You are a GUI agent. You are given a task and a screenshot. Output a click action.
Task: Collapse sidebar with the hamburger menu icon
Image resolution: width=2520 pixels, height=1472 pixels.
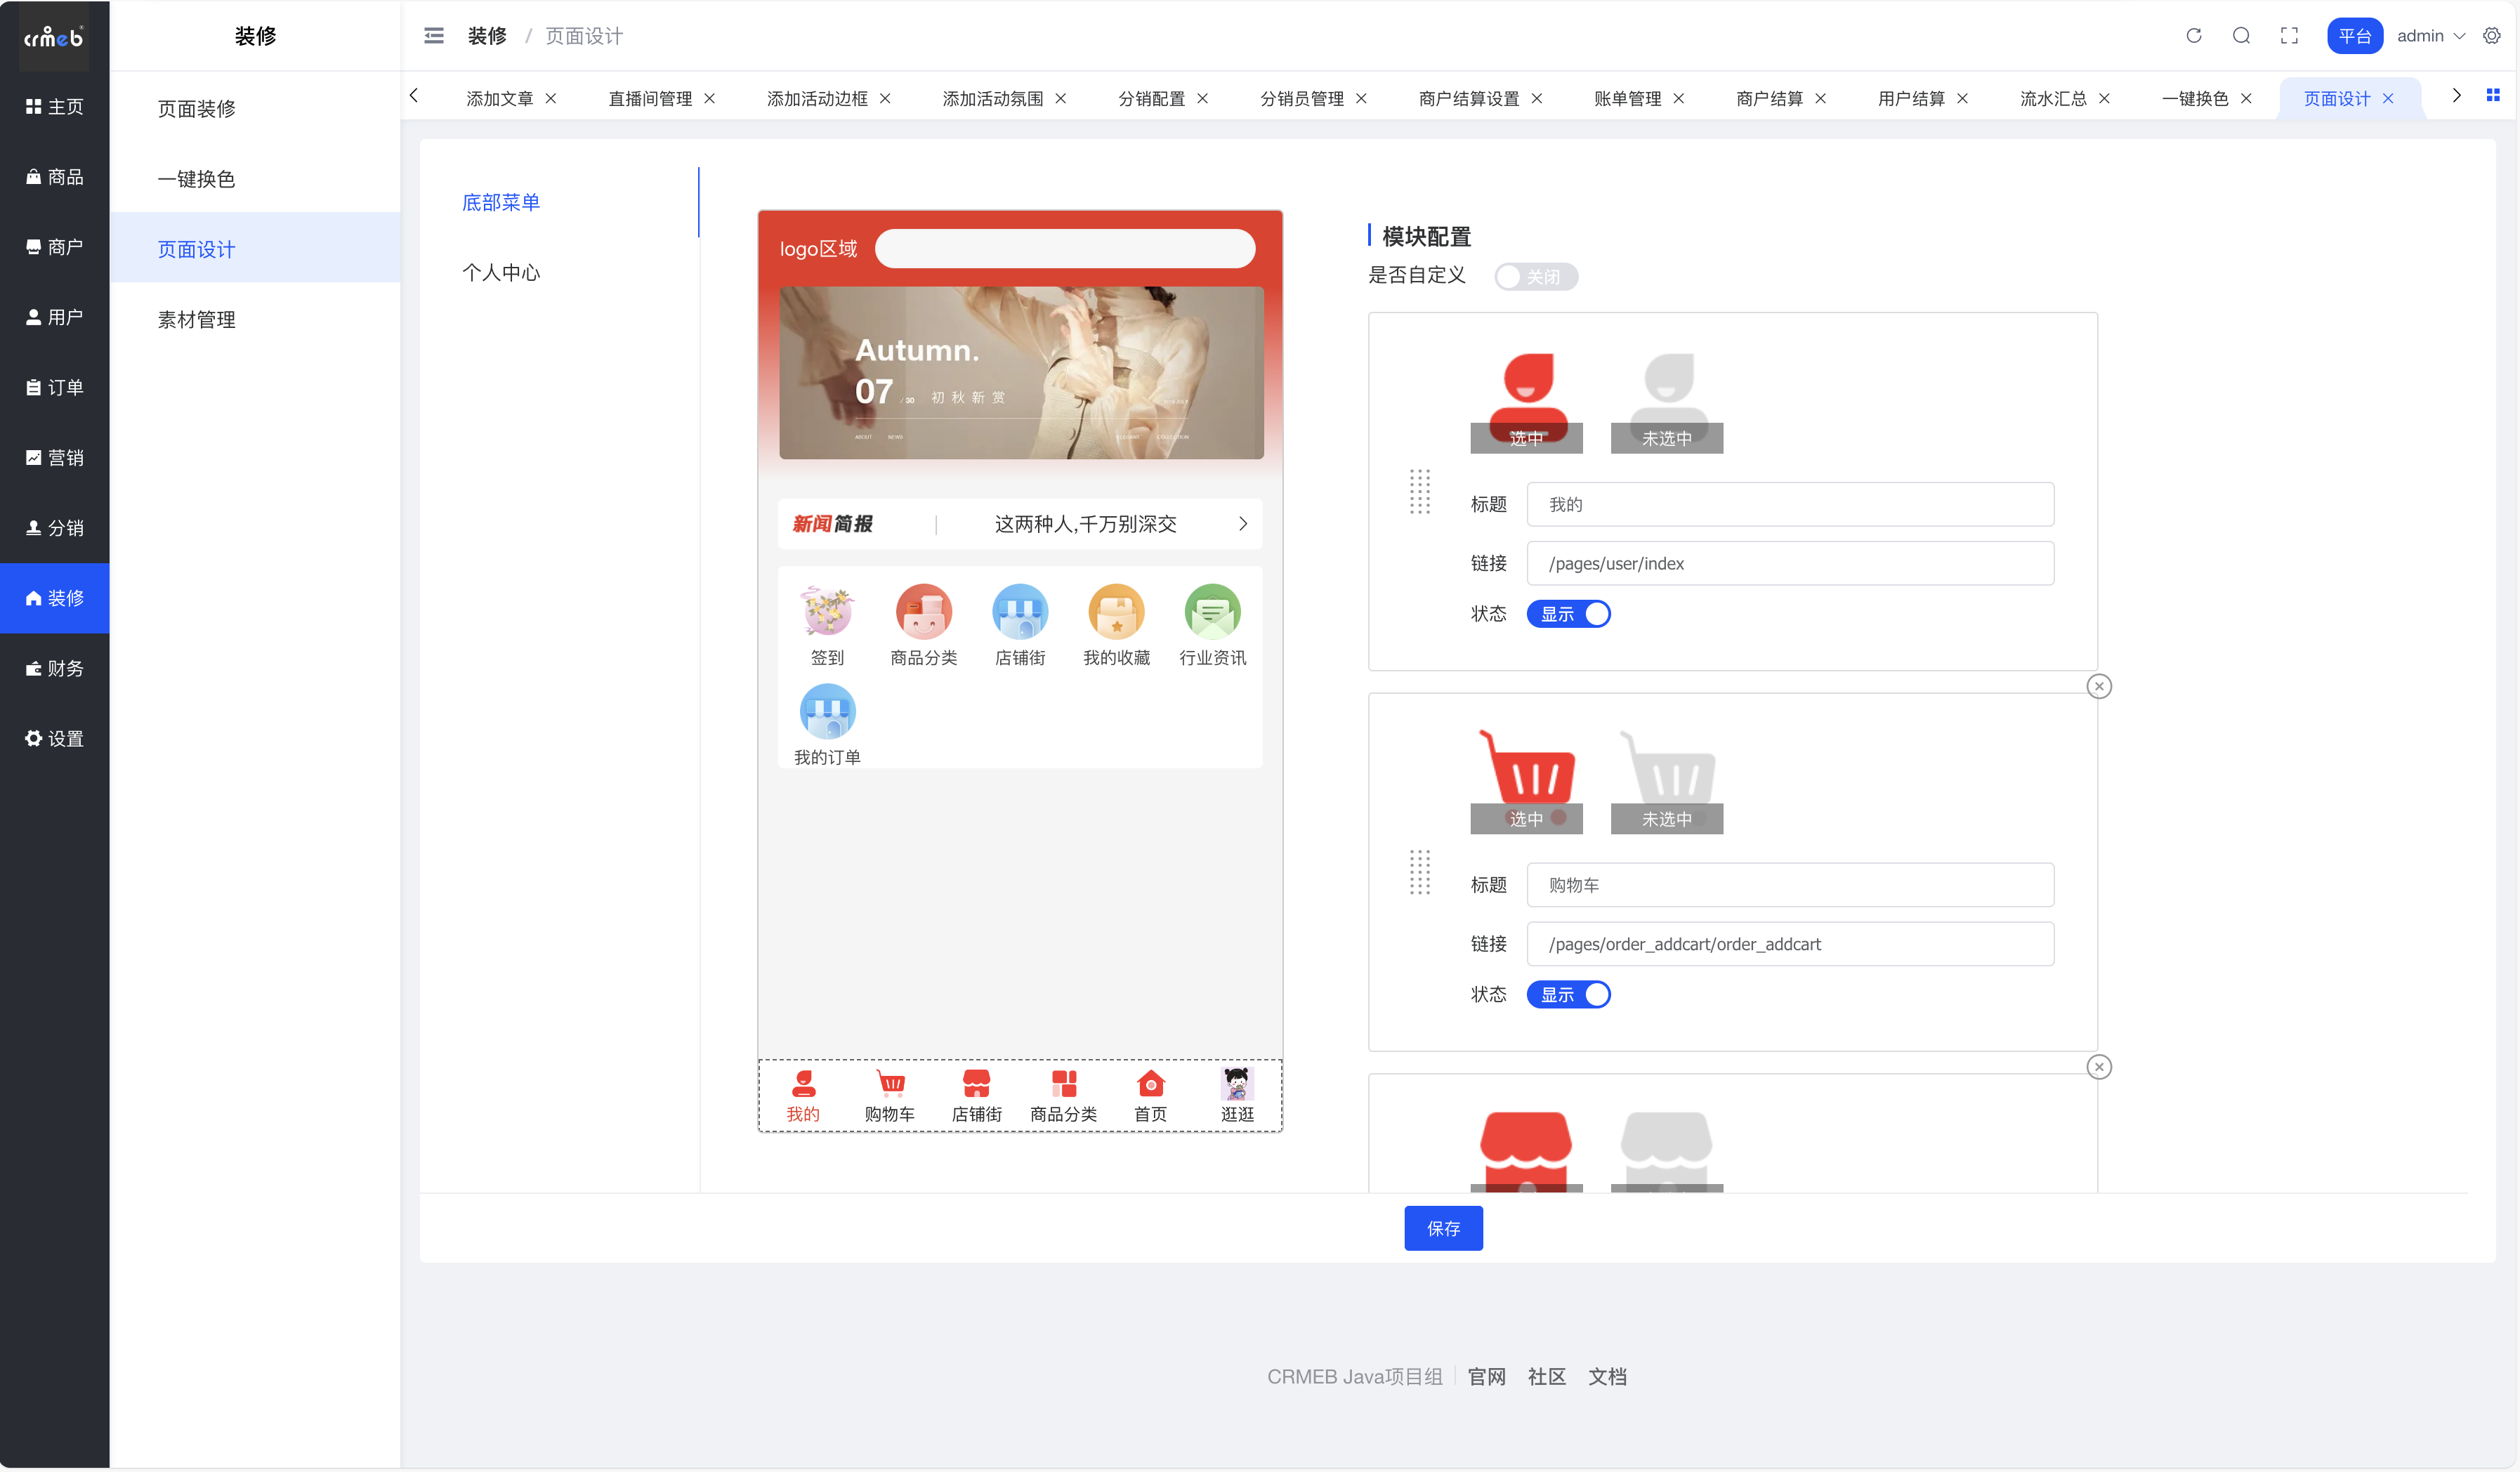tap(433, 36)
